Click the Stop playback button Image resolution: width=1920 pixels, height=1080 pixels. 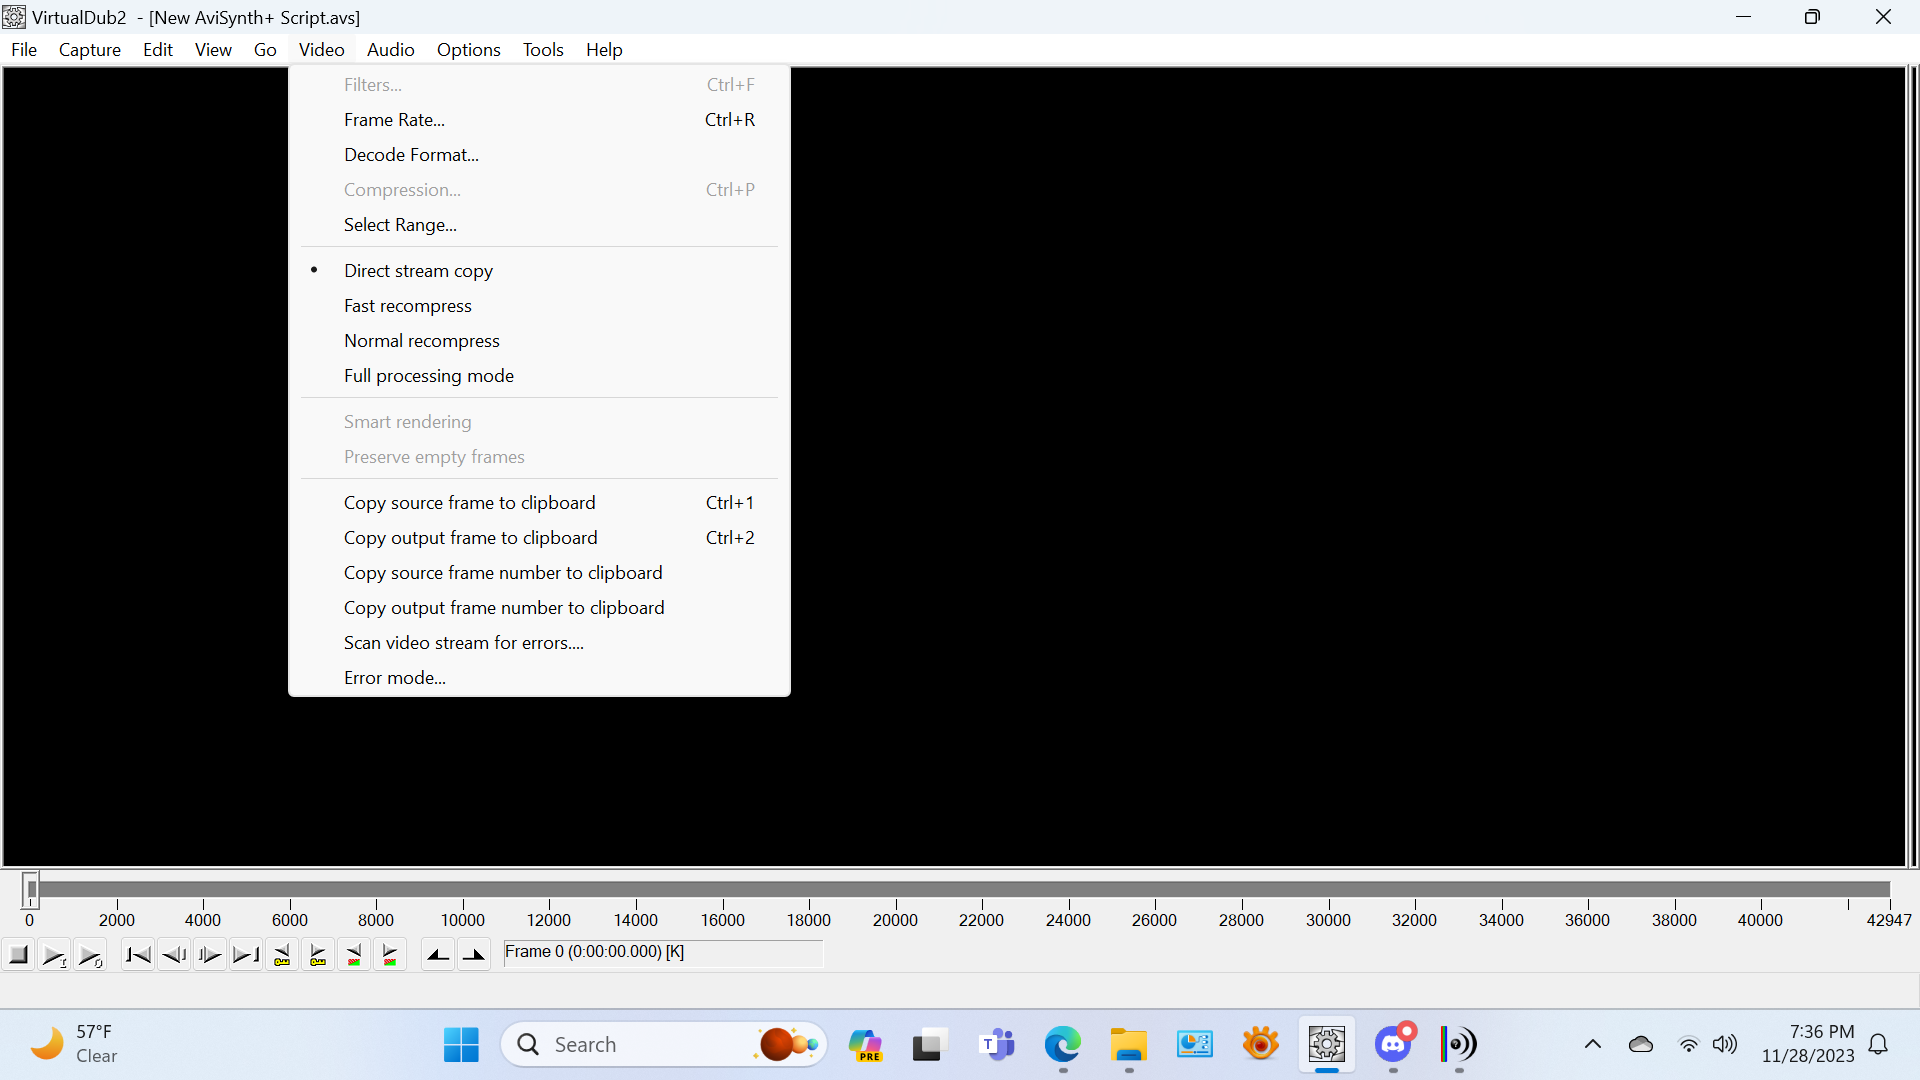18,955
